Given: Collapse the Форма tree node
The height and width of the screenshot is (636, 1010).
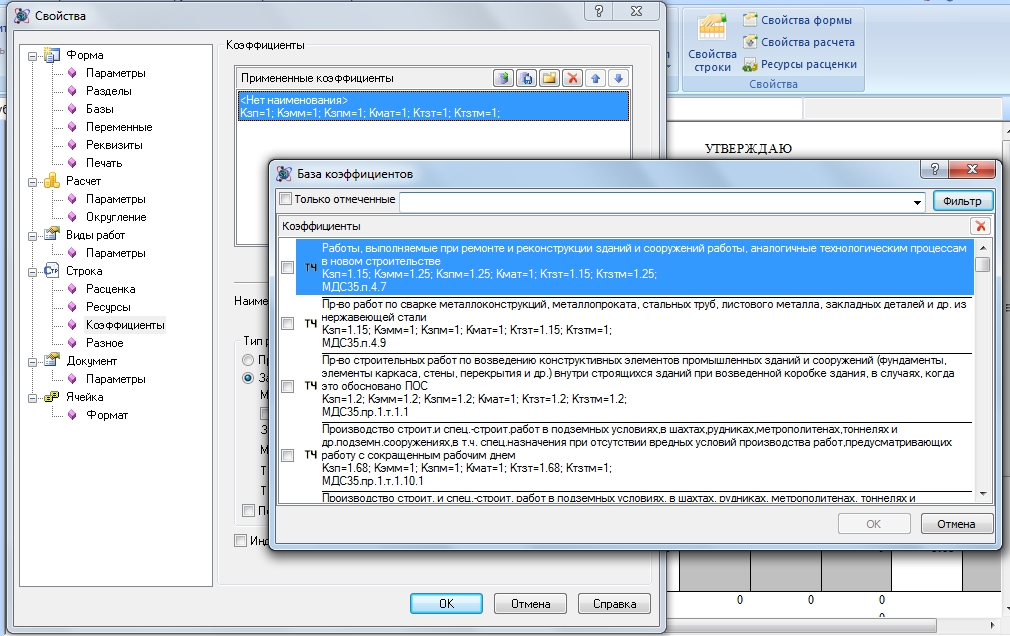Looking at the screenshot, I should [x=32, y=55].
